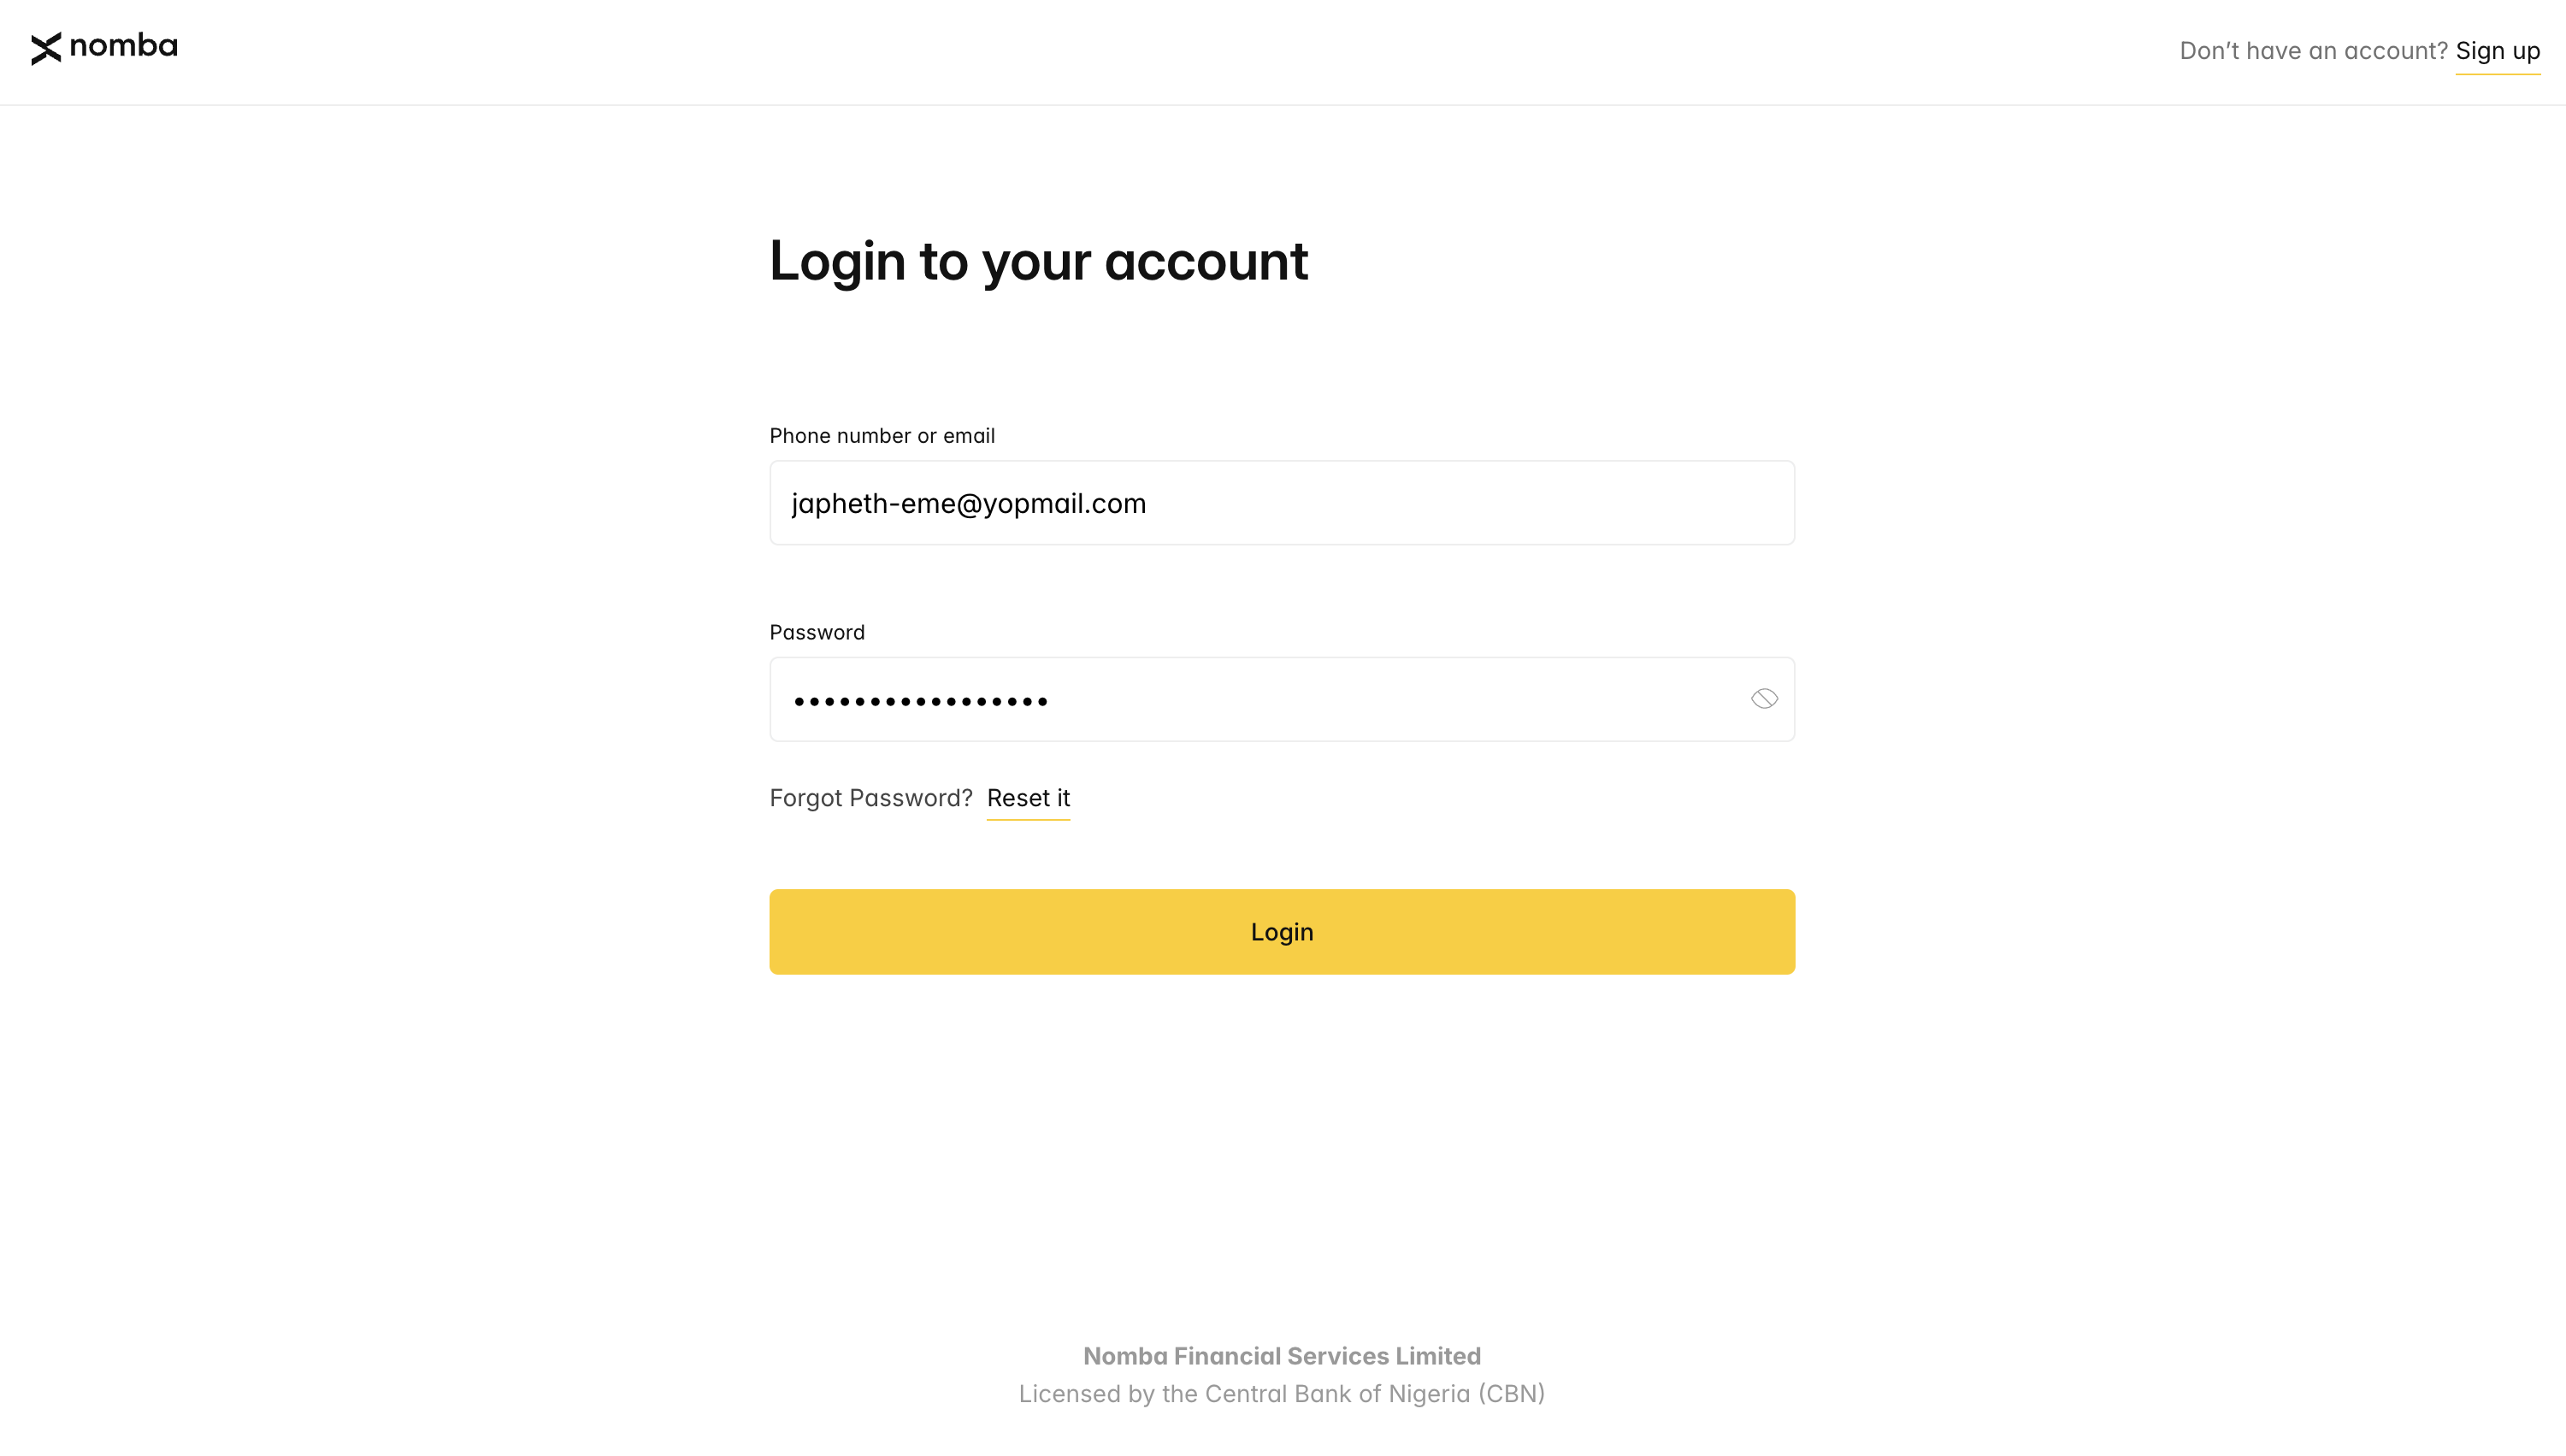The image size is (2566, 1456).
Task: Click the Nomba Financial Services Limited footer text
Action: pos(1282,1356)
